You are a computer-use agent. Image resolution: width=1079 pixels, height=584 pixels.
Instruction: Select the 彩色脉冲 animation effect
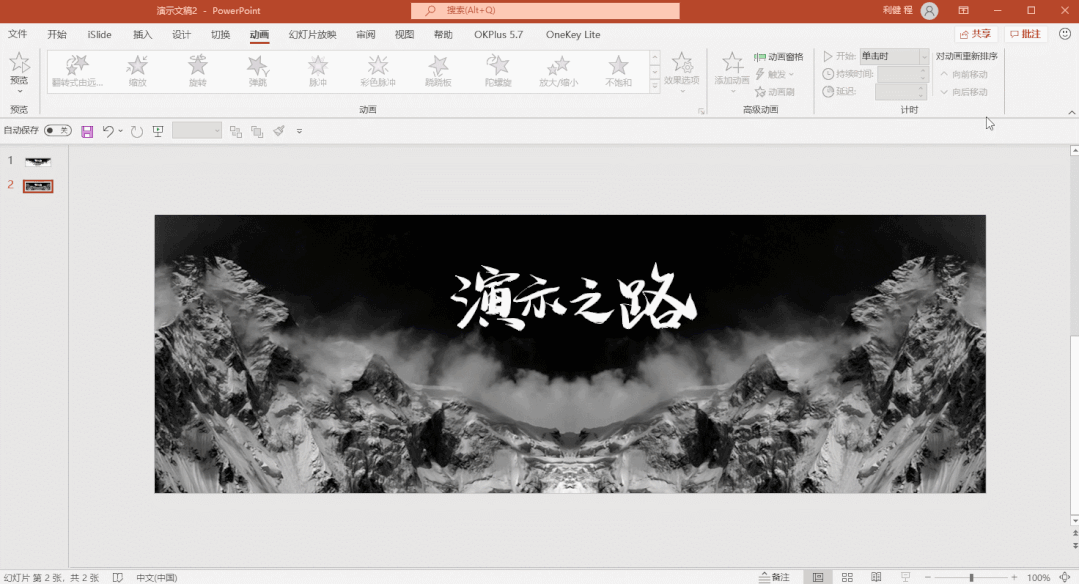pyautogui.click(x=378, y=71)
